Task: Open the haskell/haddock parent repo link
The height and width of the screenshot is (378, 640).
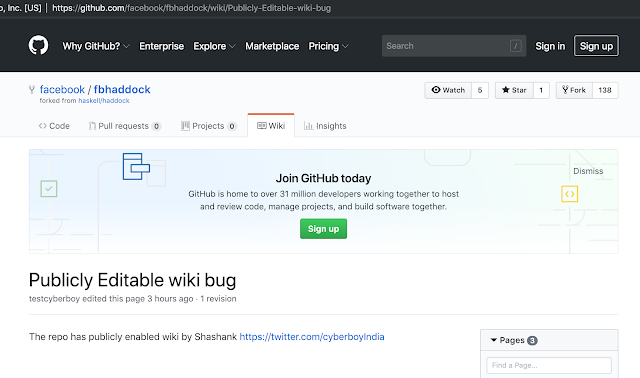Action: [104, 100]
